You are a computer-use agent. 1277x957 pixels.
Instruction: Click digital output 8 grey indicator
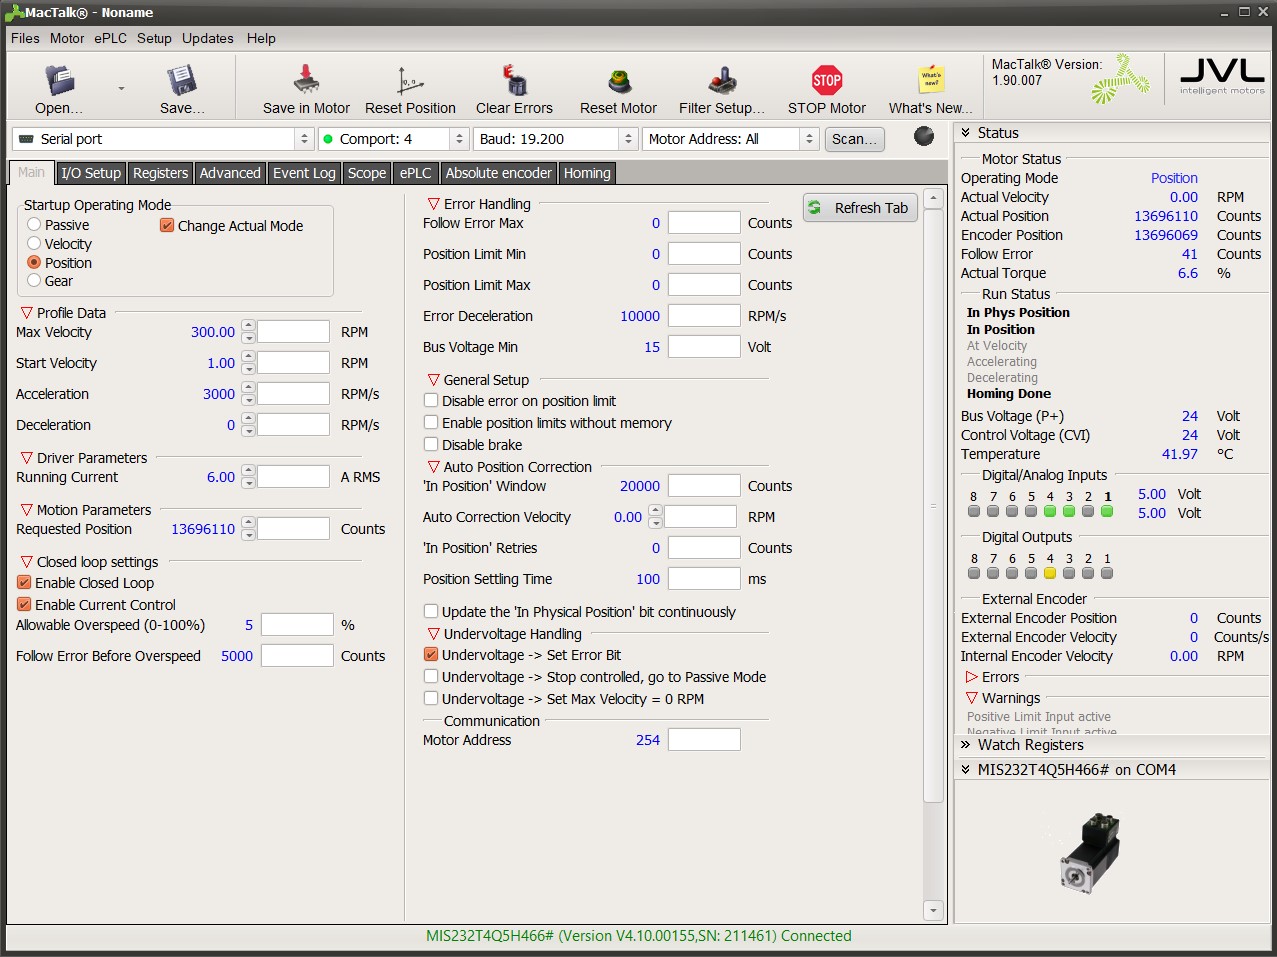click(x=974, y=573)
